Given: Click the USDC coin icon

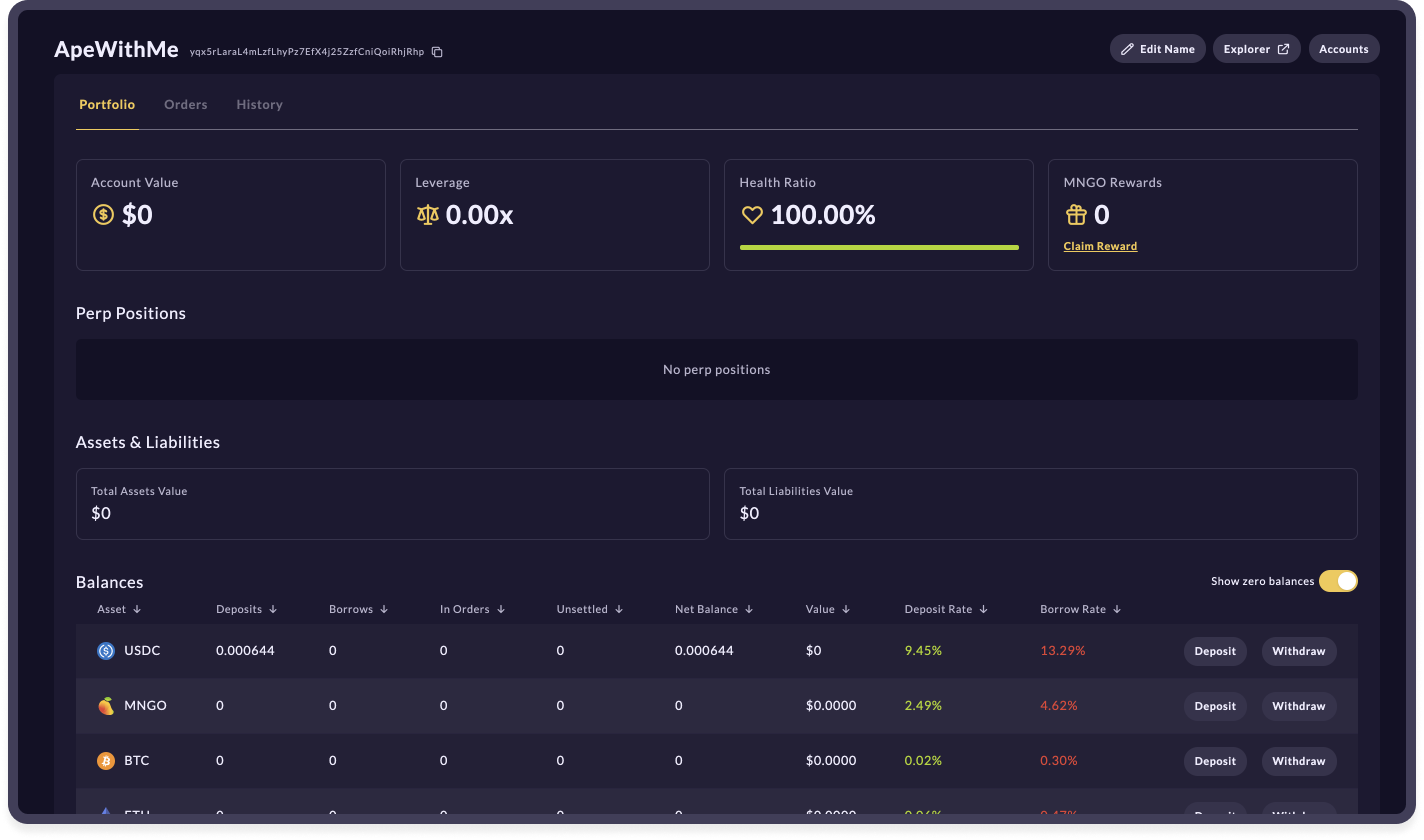Looking at the screenshot, I should (106, 651).
